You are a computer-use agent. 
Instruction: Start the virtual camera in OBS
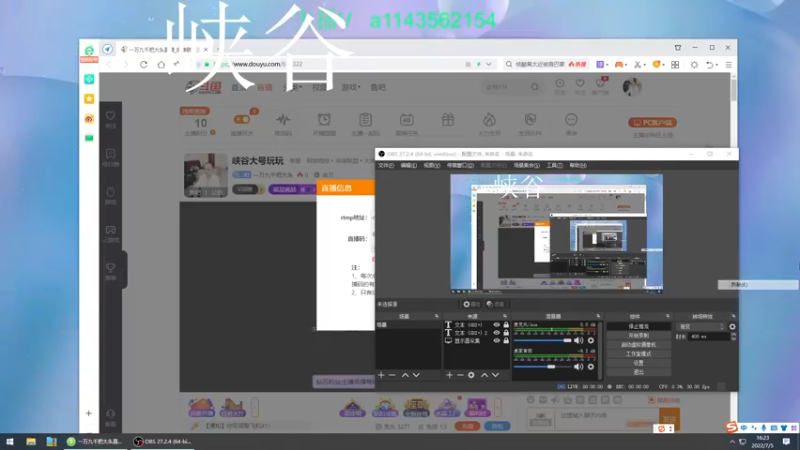click(638, 345)
